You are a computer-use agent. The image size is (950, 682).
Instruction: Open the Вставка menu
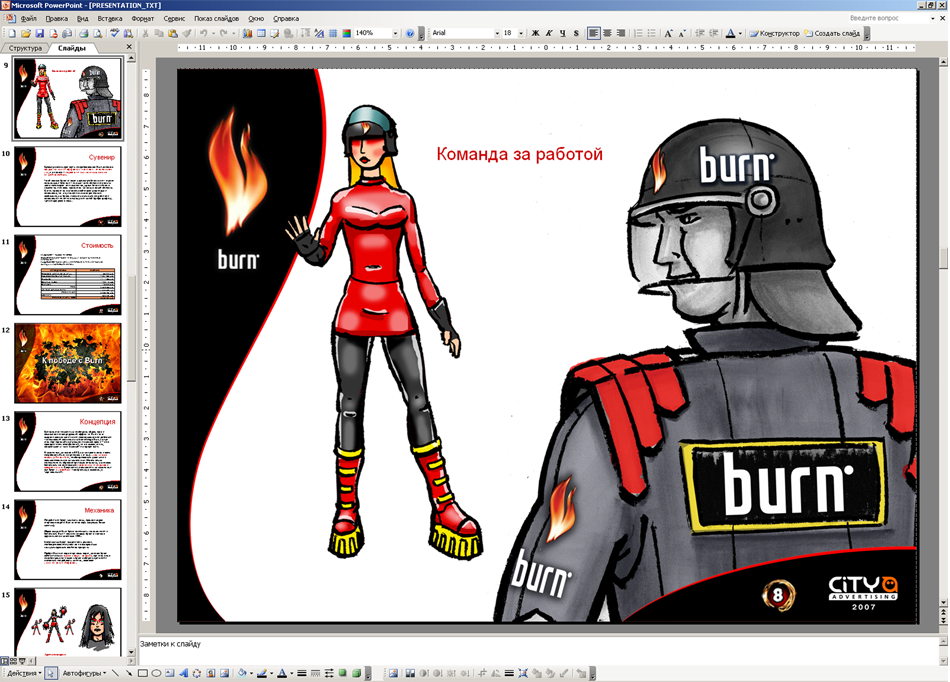[x=110, y=19]
